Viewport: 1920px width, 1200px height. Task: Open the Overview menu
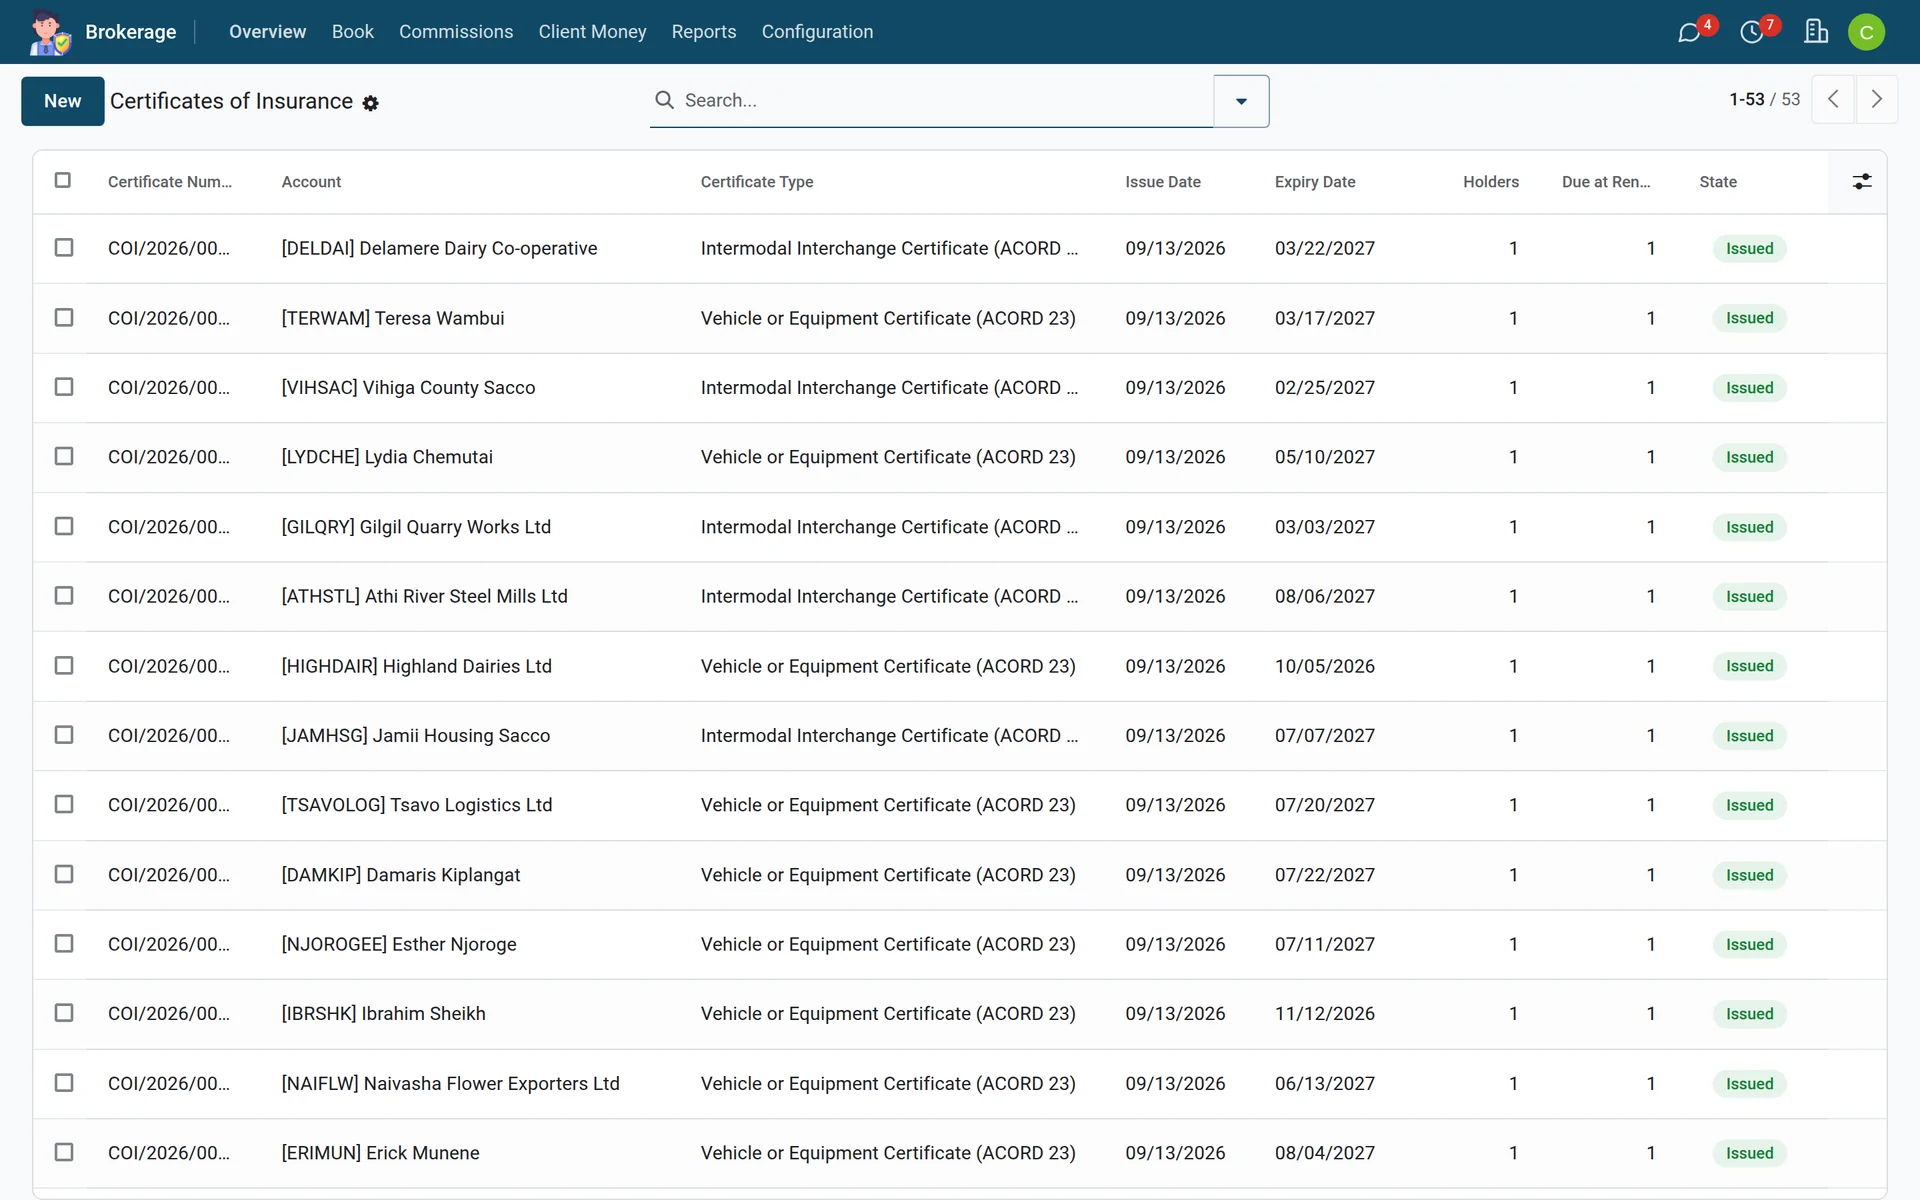point(267,32)
